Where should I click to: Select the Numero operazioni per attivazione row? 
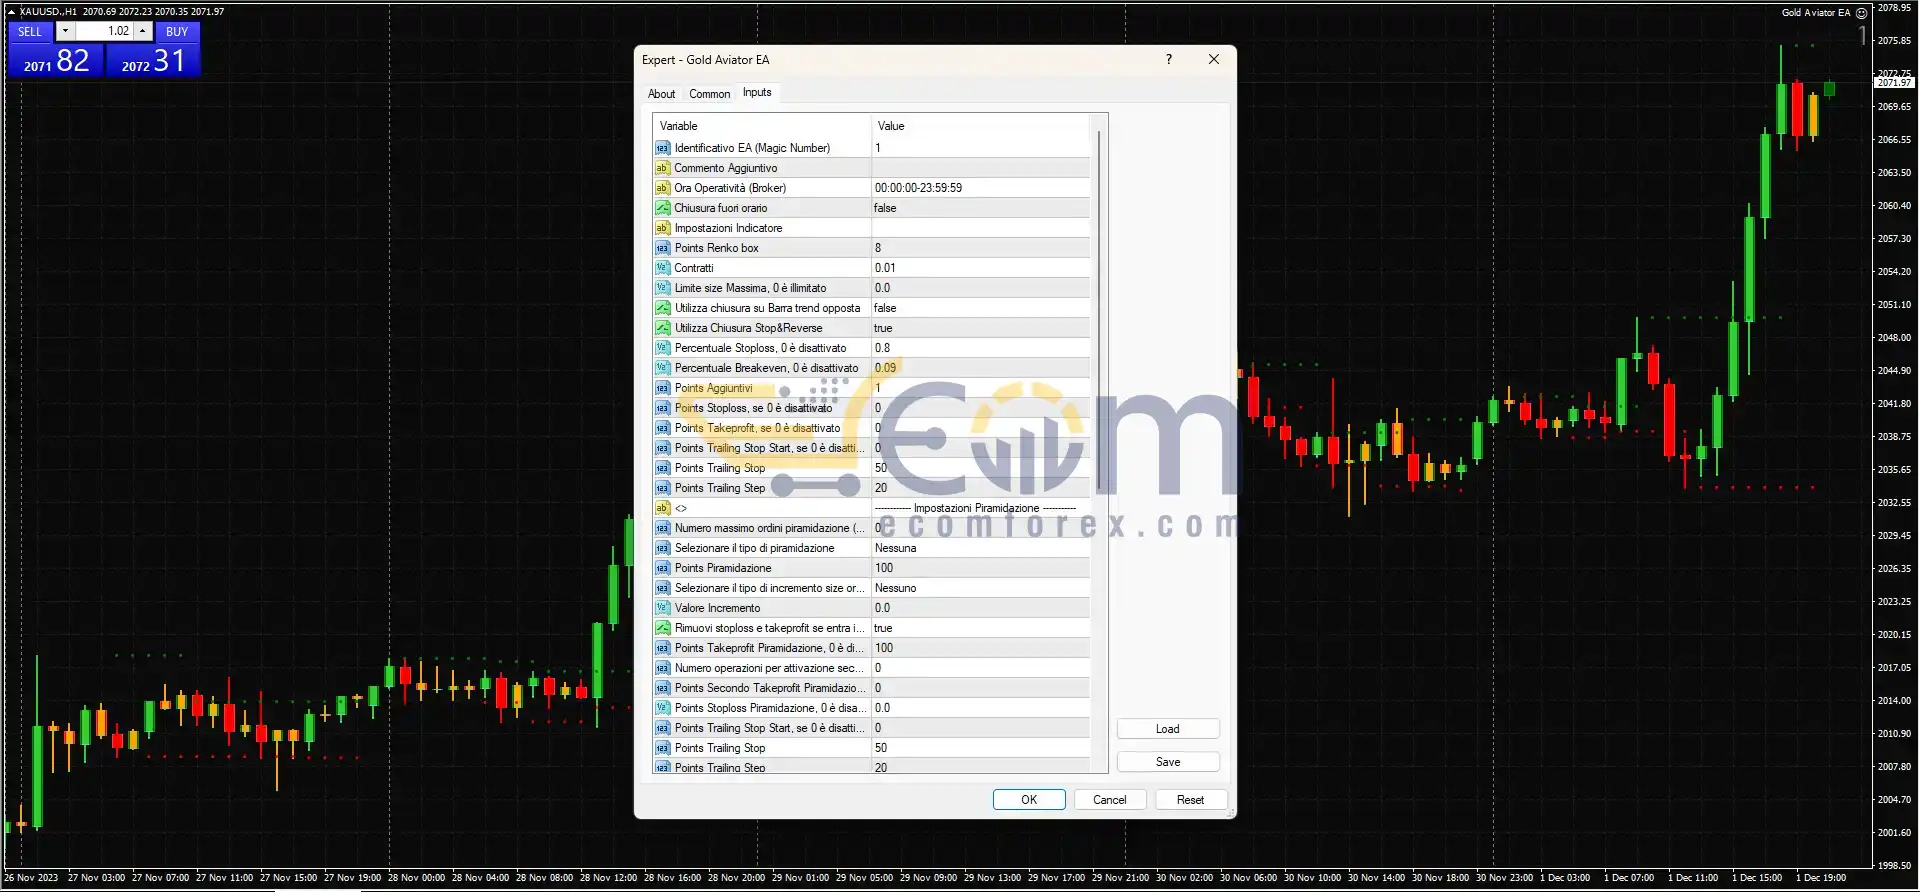[x=871, y=668]
